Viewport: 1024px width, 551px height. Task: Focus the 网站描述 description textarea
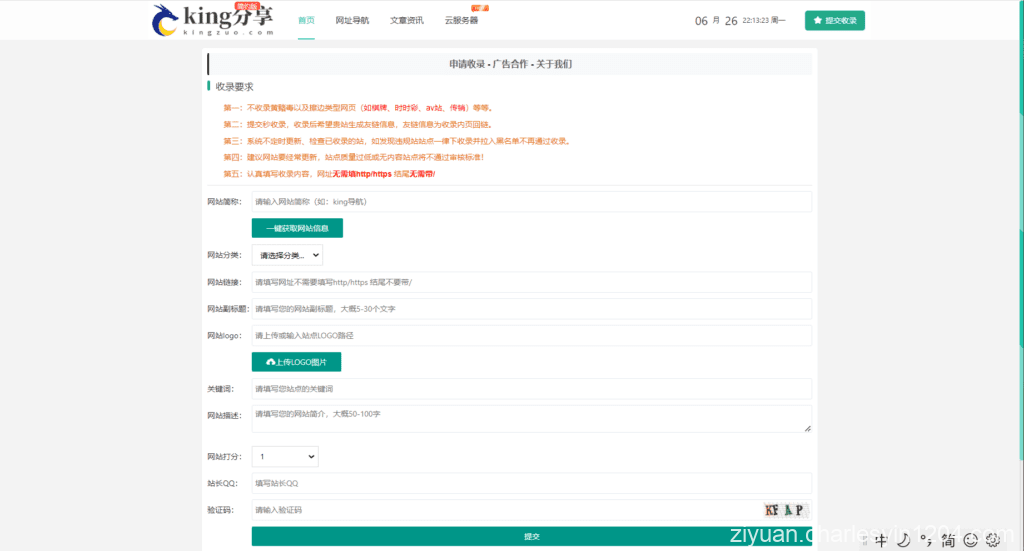(x=532, y=418)
